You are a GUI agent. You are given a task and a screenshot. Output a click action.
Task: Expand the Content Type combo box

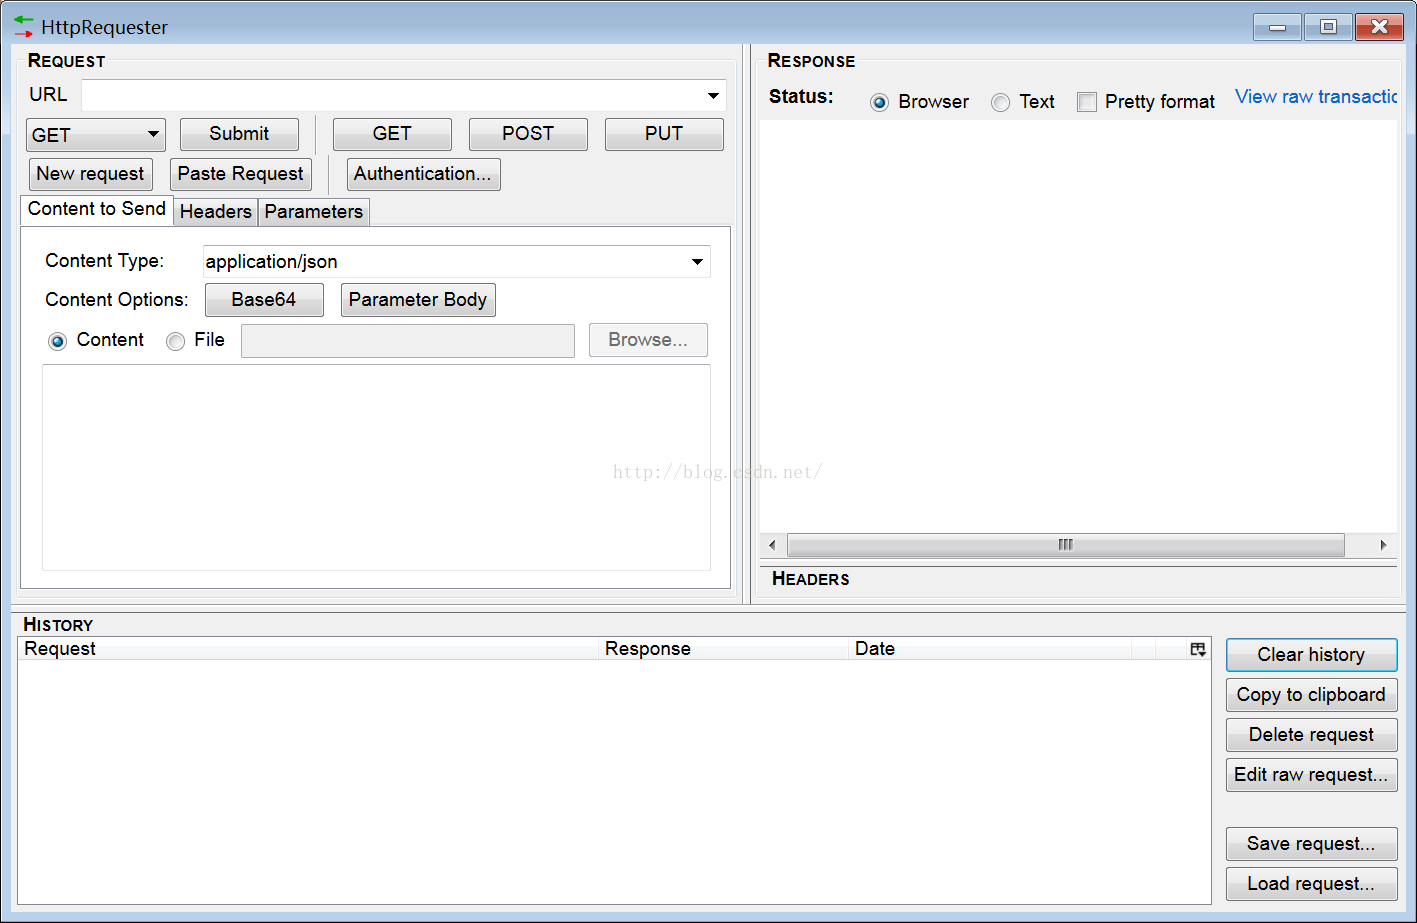click(x=697, y=262)
